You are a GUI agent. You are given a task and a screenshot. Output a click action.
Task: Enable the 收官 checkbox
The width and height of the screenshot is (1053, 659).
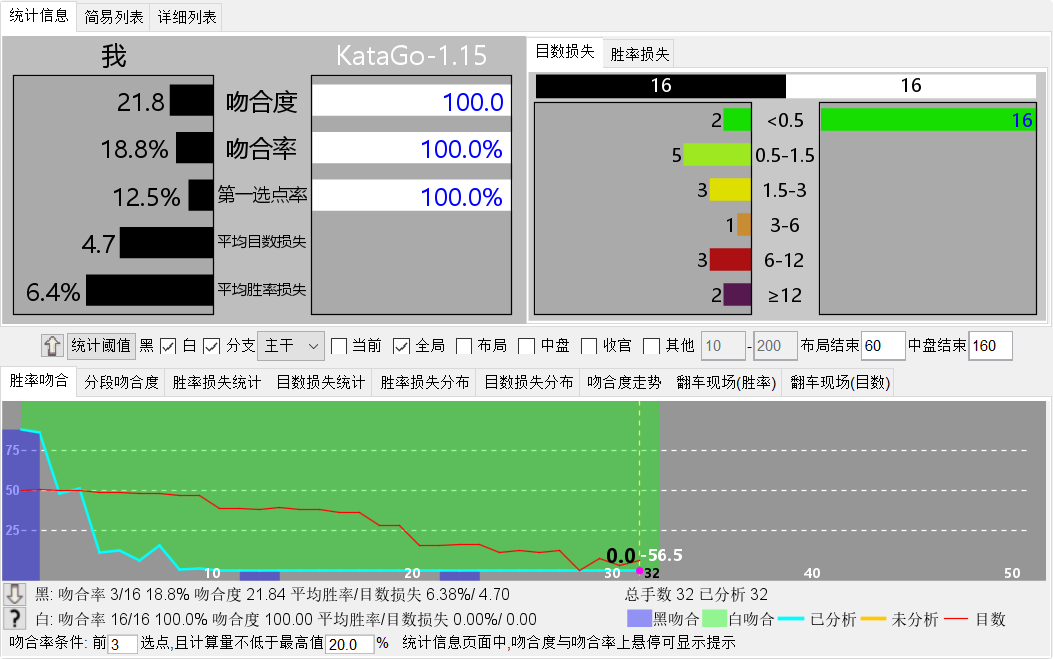click(589, 346)
